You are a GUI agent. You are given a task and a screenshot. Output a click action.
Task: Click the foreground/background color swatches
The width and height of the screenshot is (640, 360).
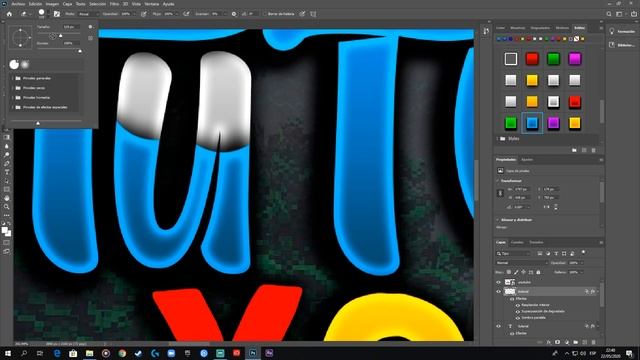point(6,231)
